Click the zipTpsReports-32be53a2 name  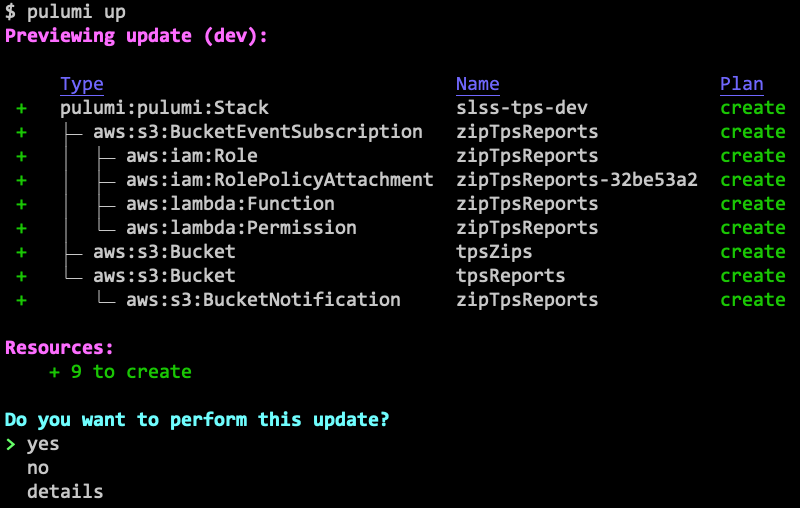point(576,180)
